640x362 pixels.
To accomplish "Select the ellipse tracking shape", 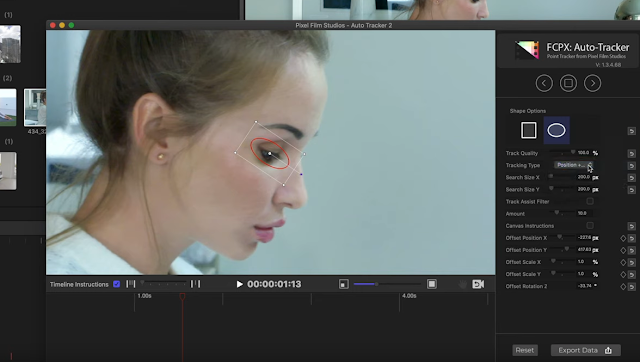I will click(x=556, y=130).
